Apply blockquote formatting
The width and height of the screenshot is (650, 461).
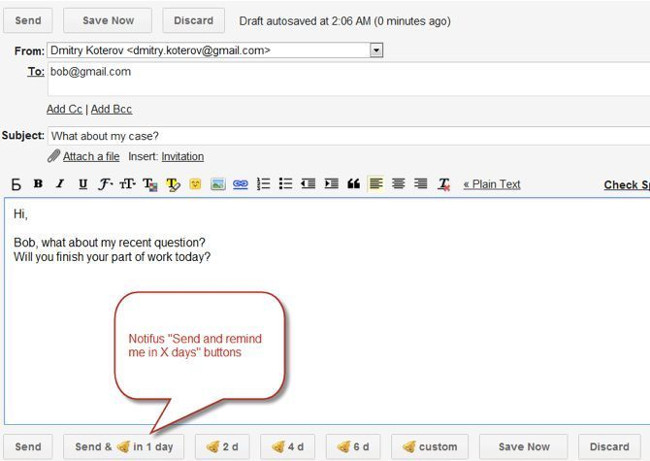(x=354, y=184)
